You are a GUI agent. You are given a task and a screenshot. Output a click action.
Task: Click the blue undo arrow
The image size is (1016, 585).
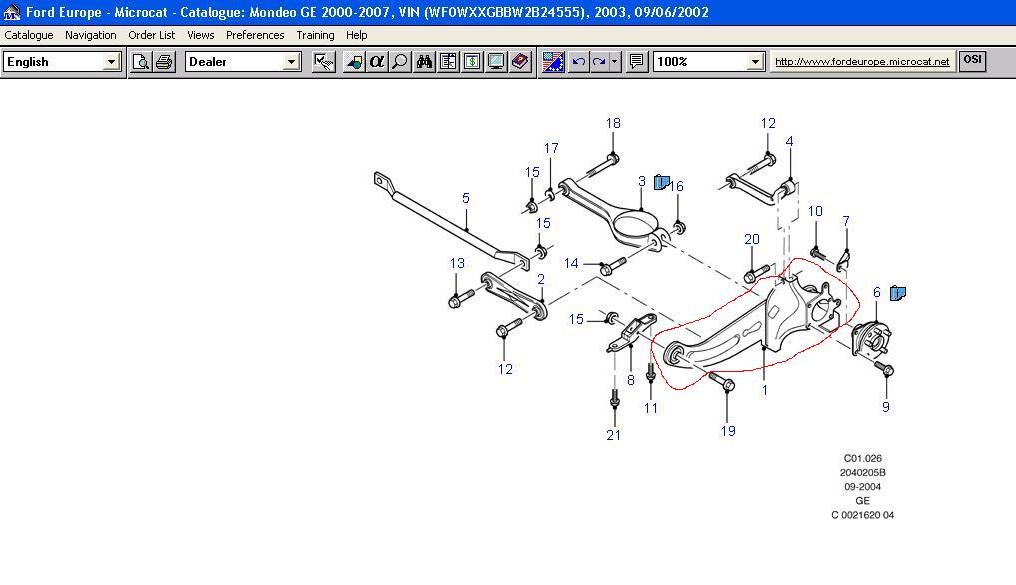tap(578, 62)
